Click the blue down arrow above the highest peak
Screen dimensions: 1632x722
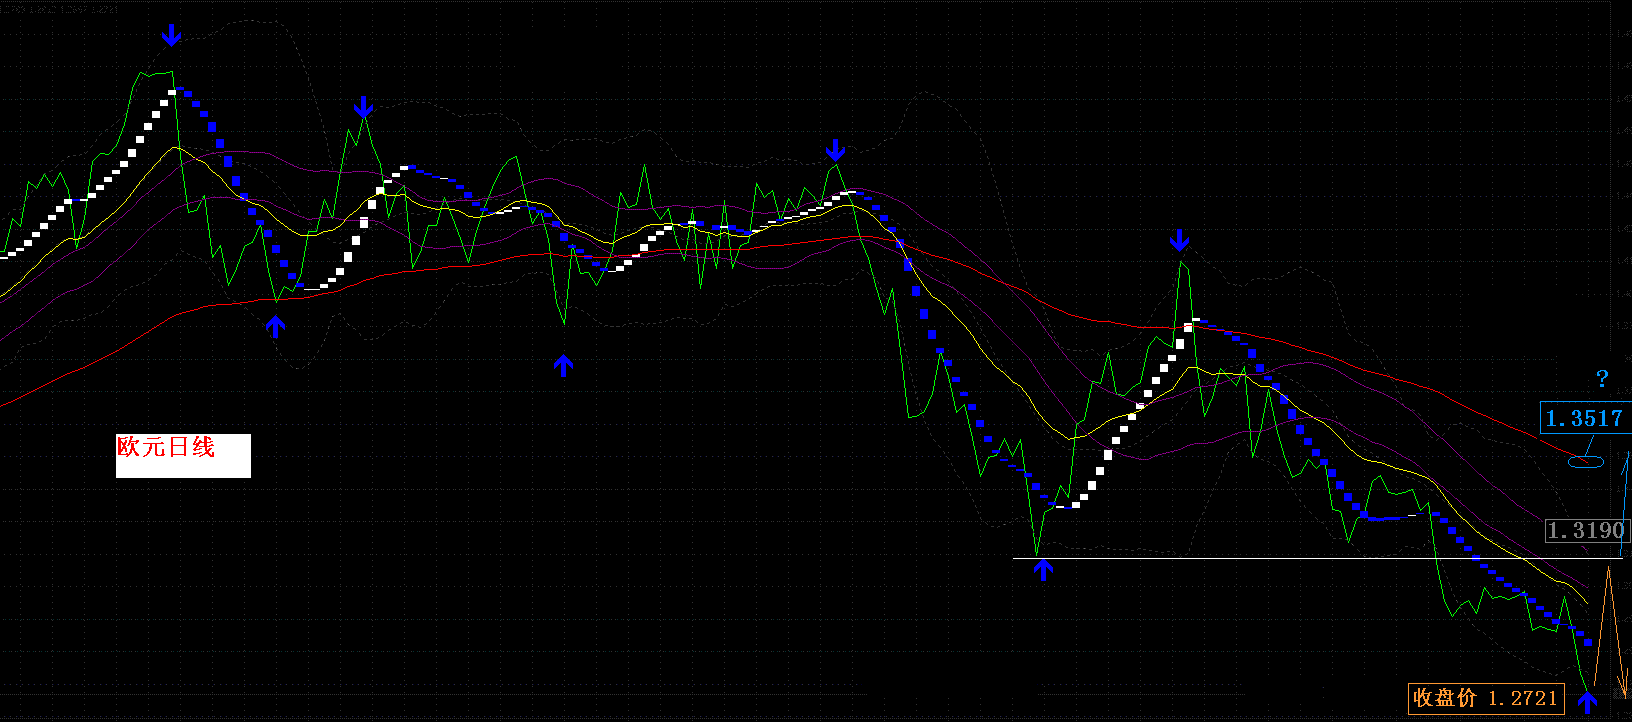pos(172,35)
